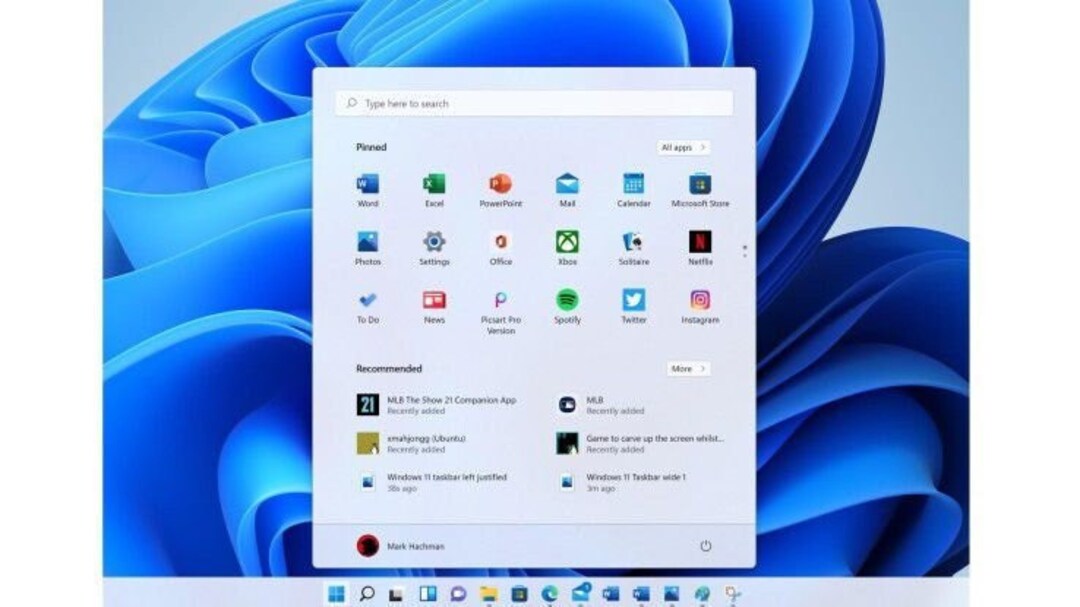Launch Instagram from pinned apps
1080x607 pixels.
pyautogui.click(x=700, y=307)
